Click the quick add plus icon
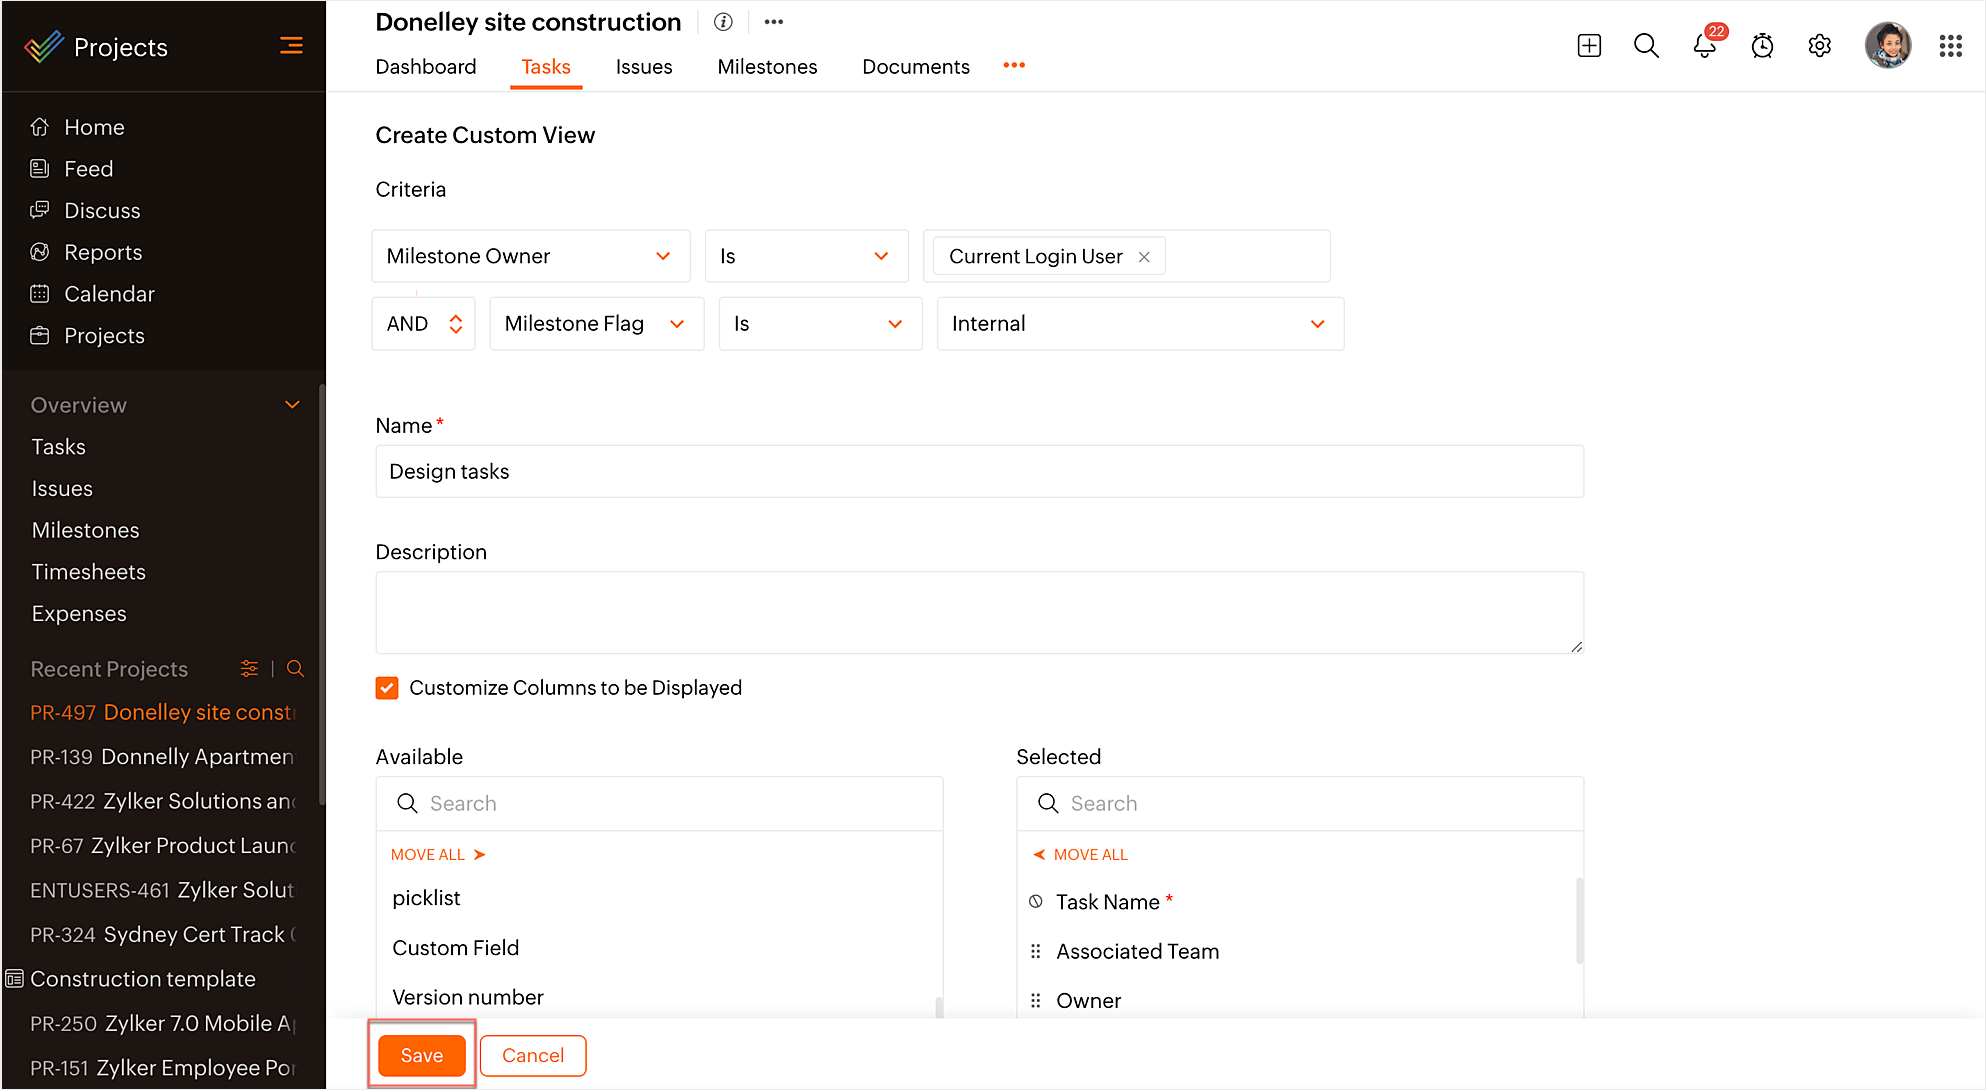The image size is (1986, 1090). coord(1589,46)
